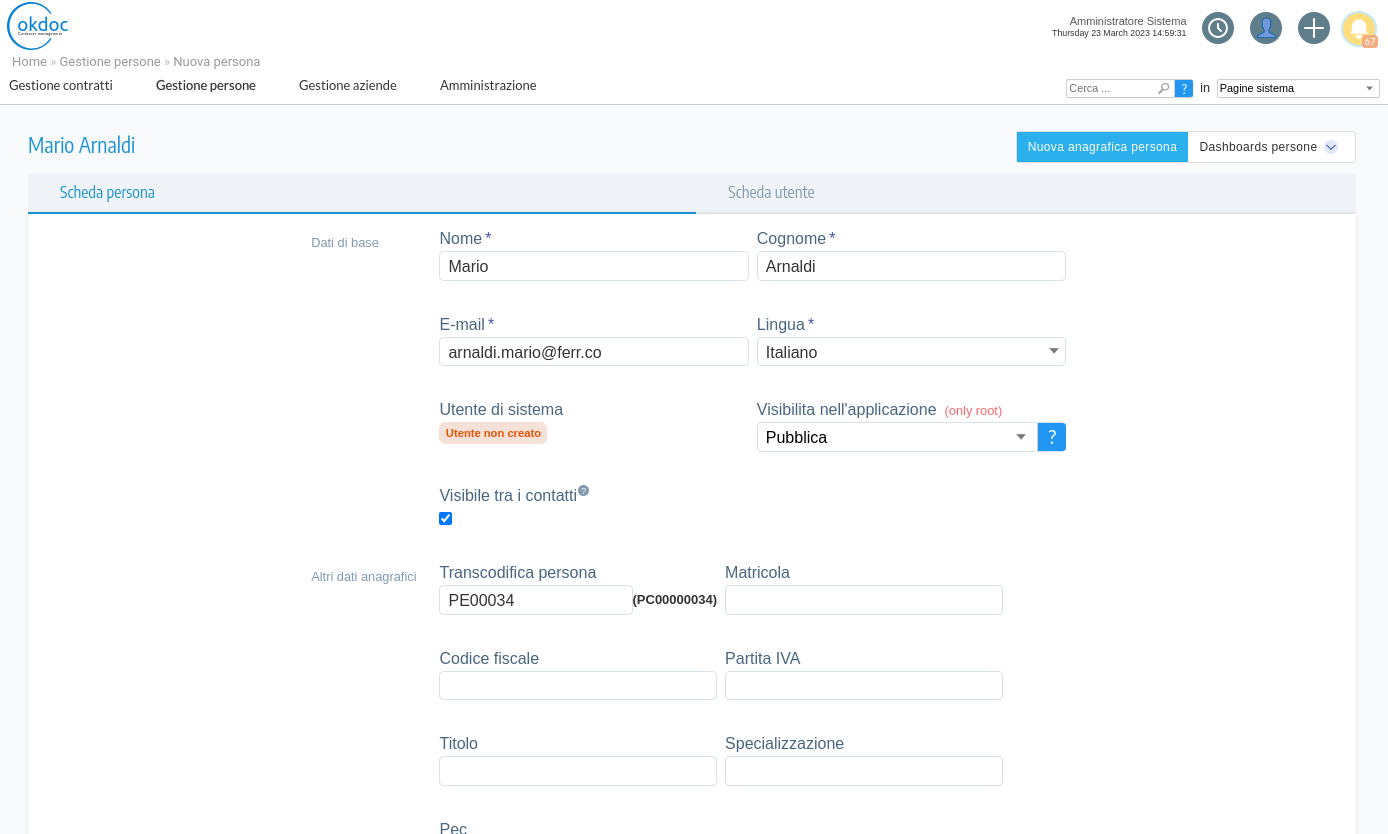
Task: Go to Home breadcrumb link
Action: pyautogui.click(x=29, y=62)
